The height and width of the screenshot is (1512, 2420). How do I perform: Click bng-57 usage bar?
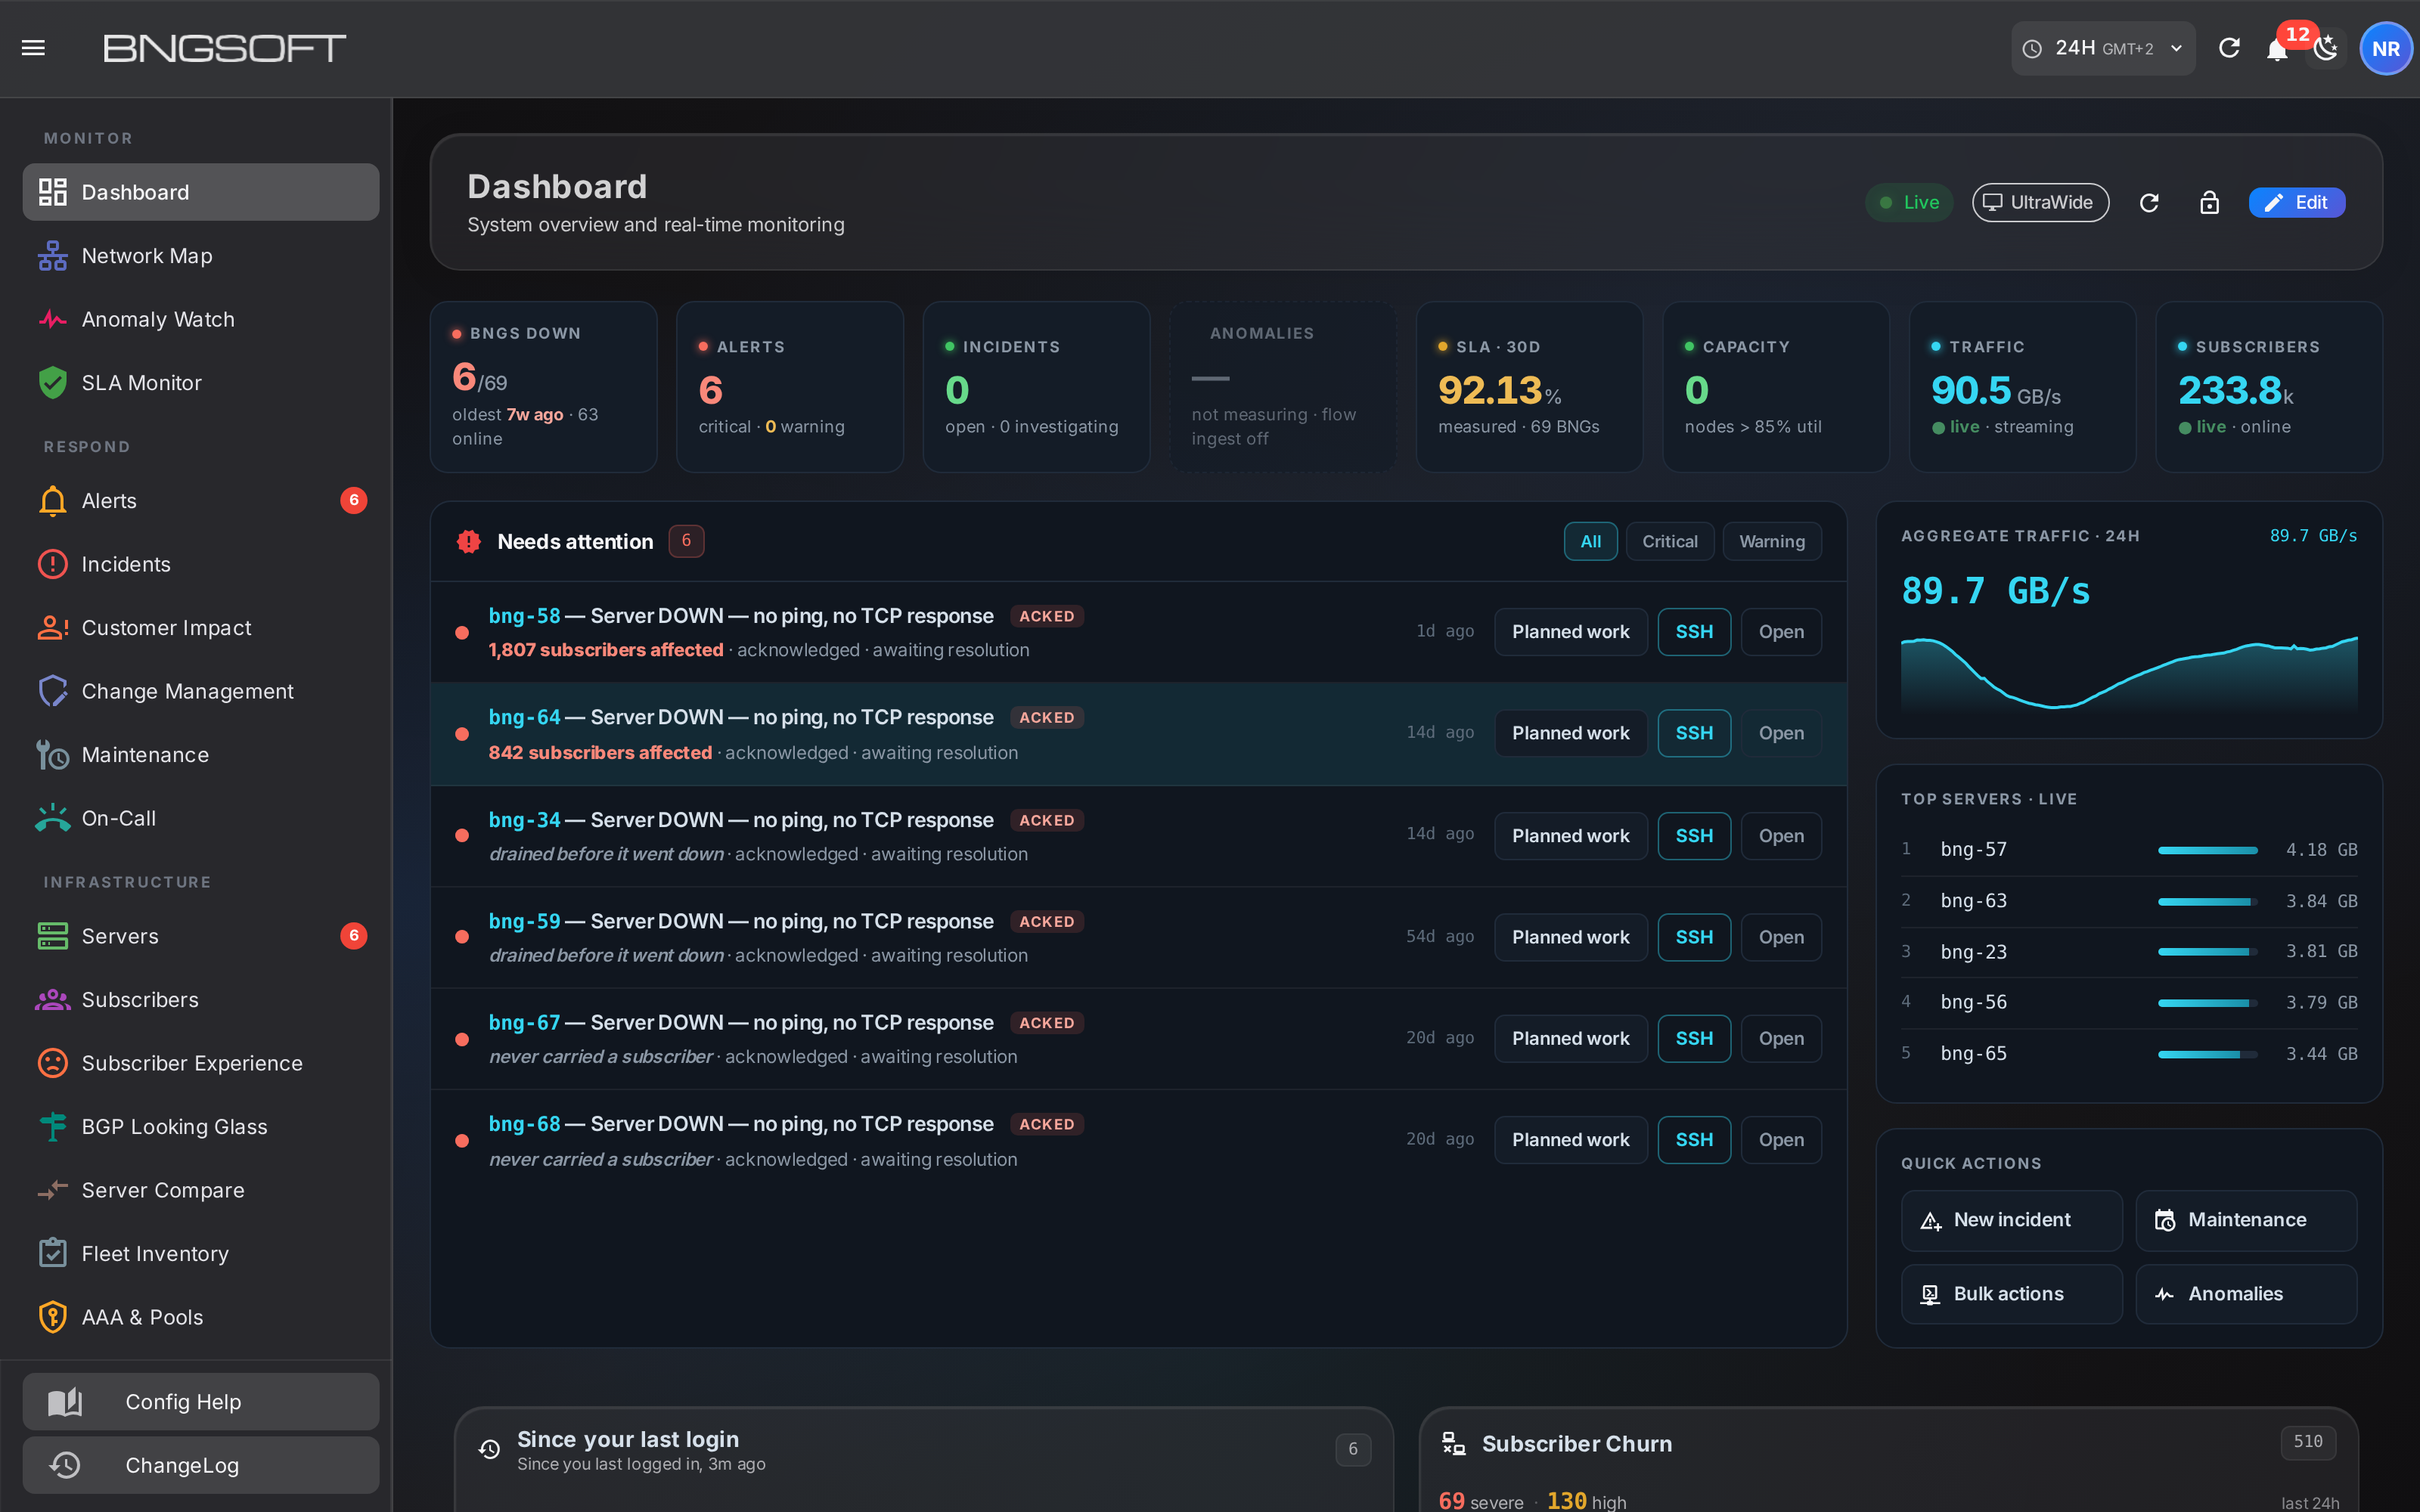pos(2207,850)
